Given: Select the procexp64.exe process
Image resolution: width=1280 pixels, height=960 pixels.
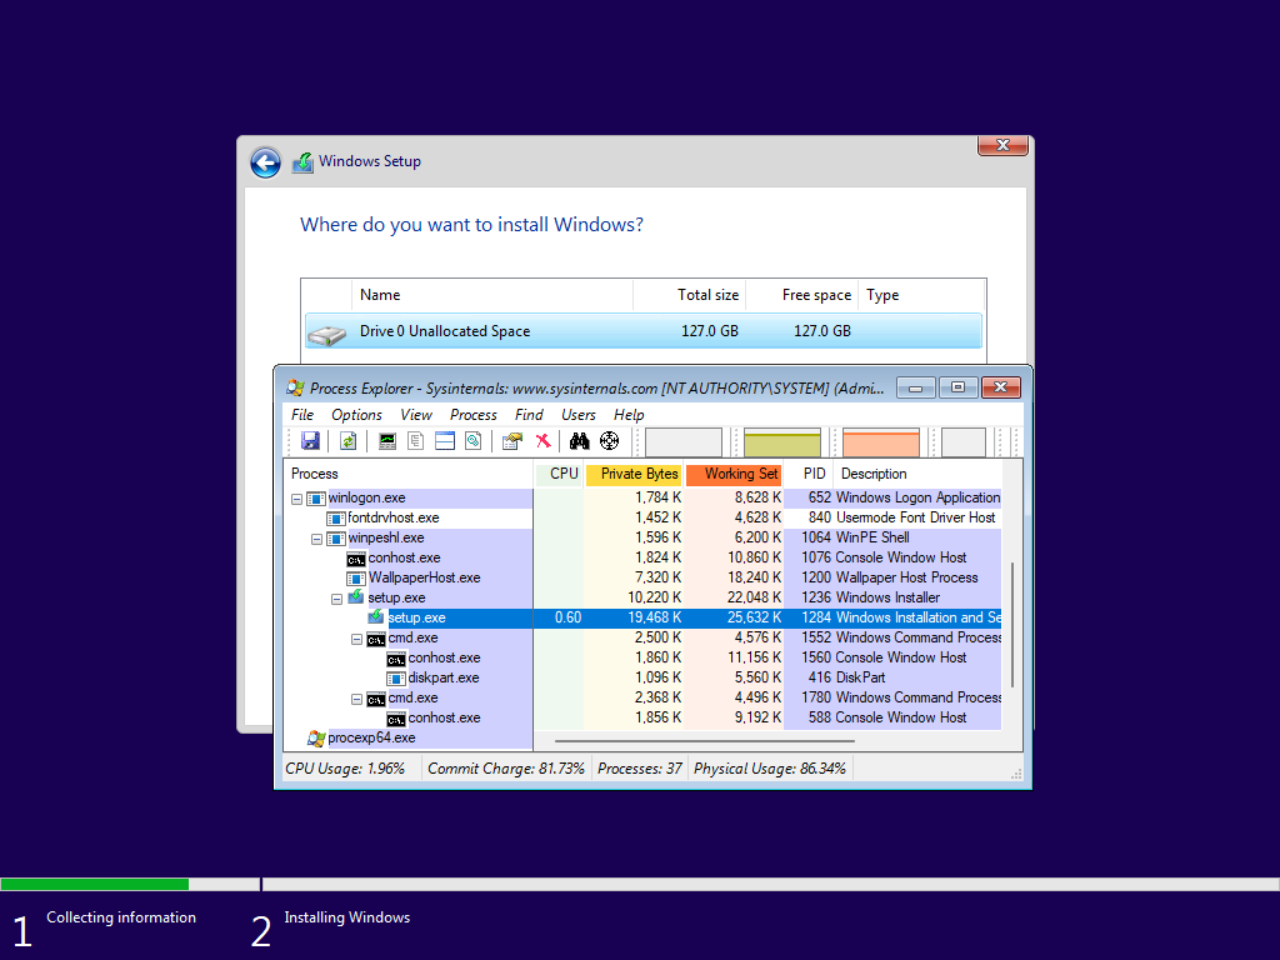Looking at the screenshot, I should pos(371,738).
